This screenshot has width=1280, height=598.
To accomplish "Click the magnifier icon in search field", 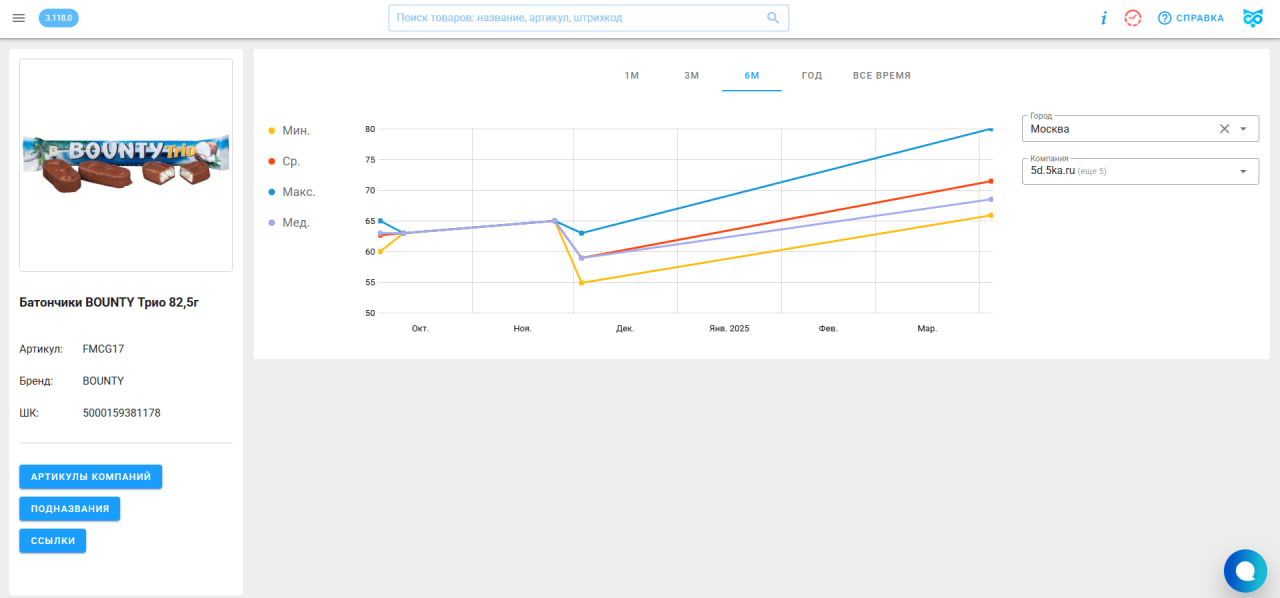I will click(x=773, y=18).
